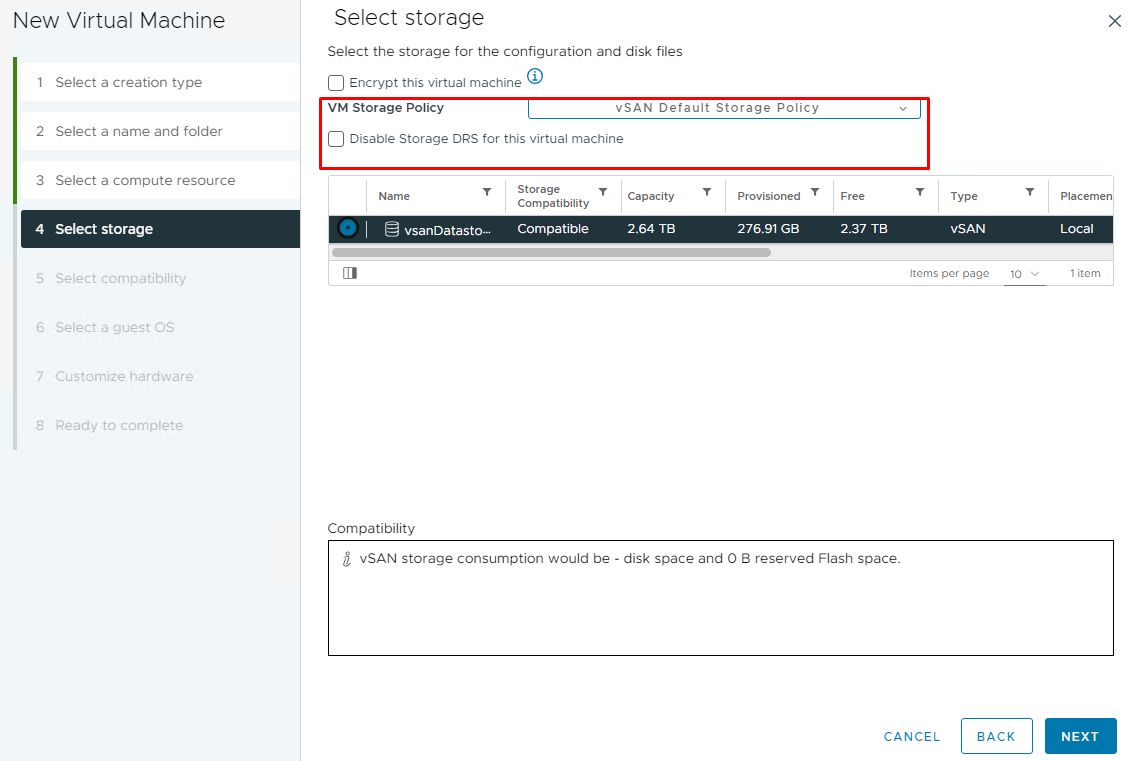This screenshot has height=761, width=1133.
Task: Click the info icon in the Compatibility message
Action: click(346, 558)
